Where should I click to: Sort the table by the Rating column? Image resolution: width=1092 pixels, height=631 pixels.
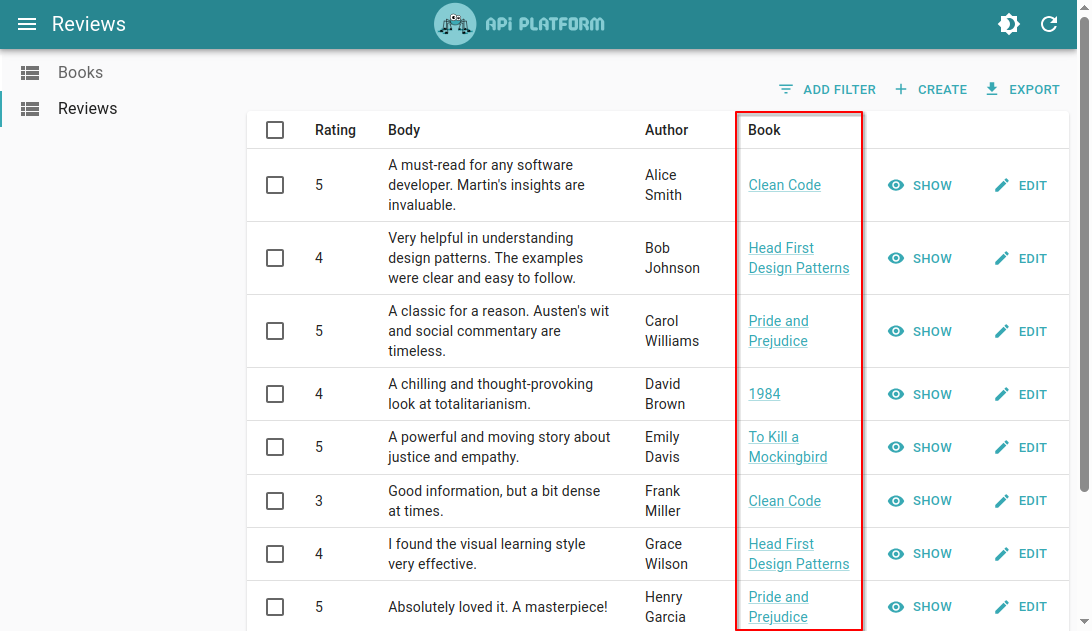click(x=335, y=130)
